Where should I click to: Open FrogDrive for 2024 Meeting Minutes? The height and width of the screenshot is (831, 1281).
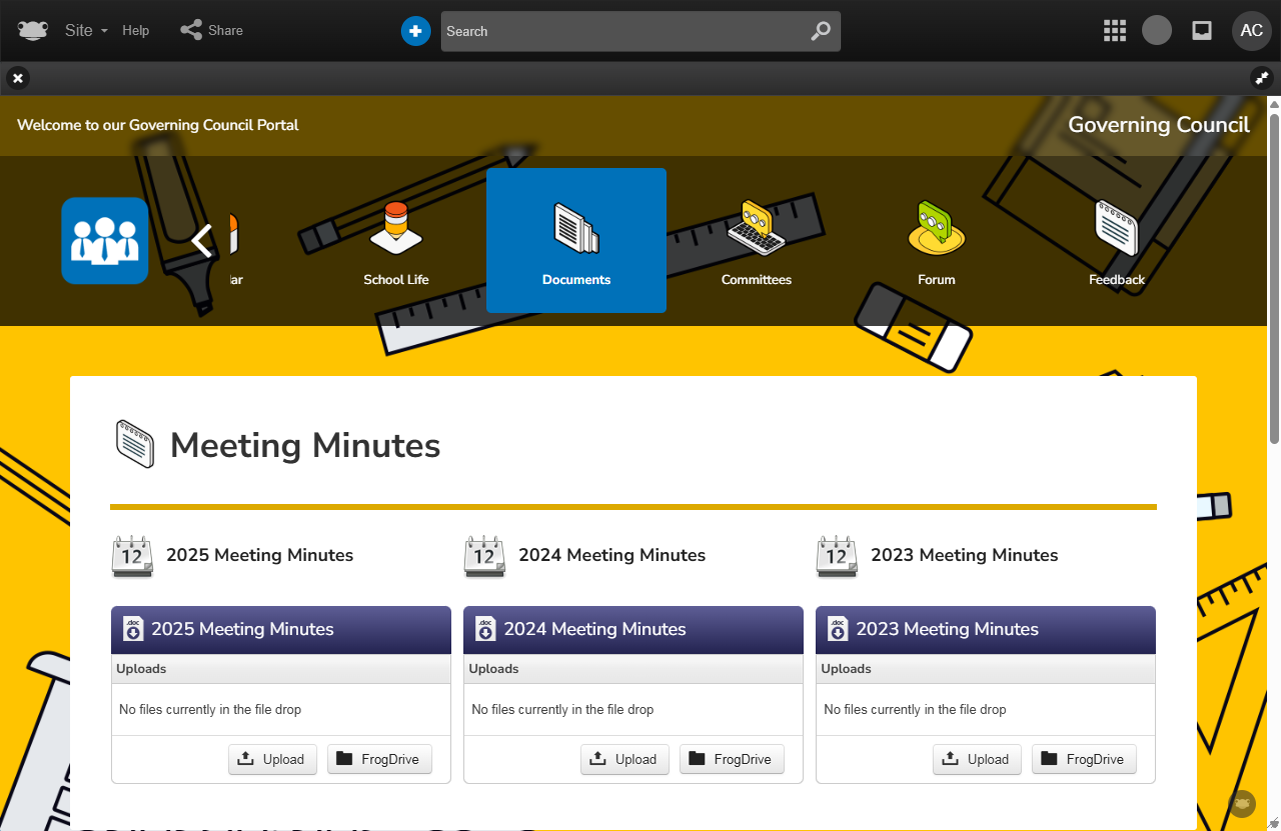(732, 759)
